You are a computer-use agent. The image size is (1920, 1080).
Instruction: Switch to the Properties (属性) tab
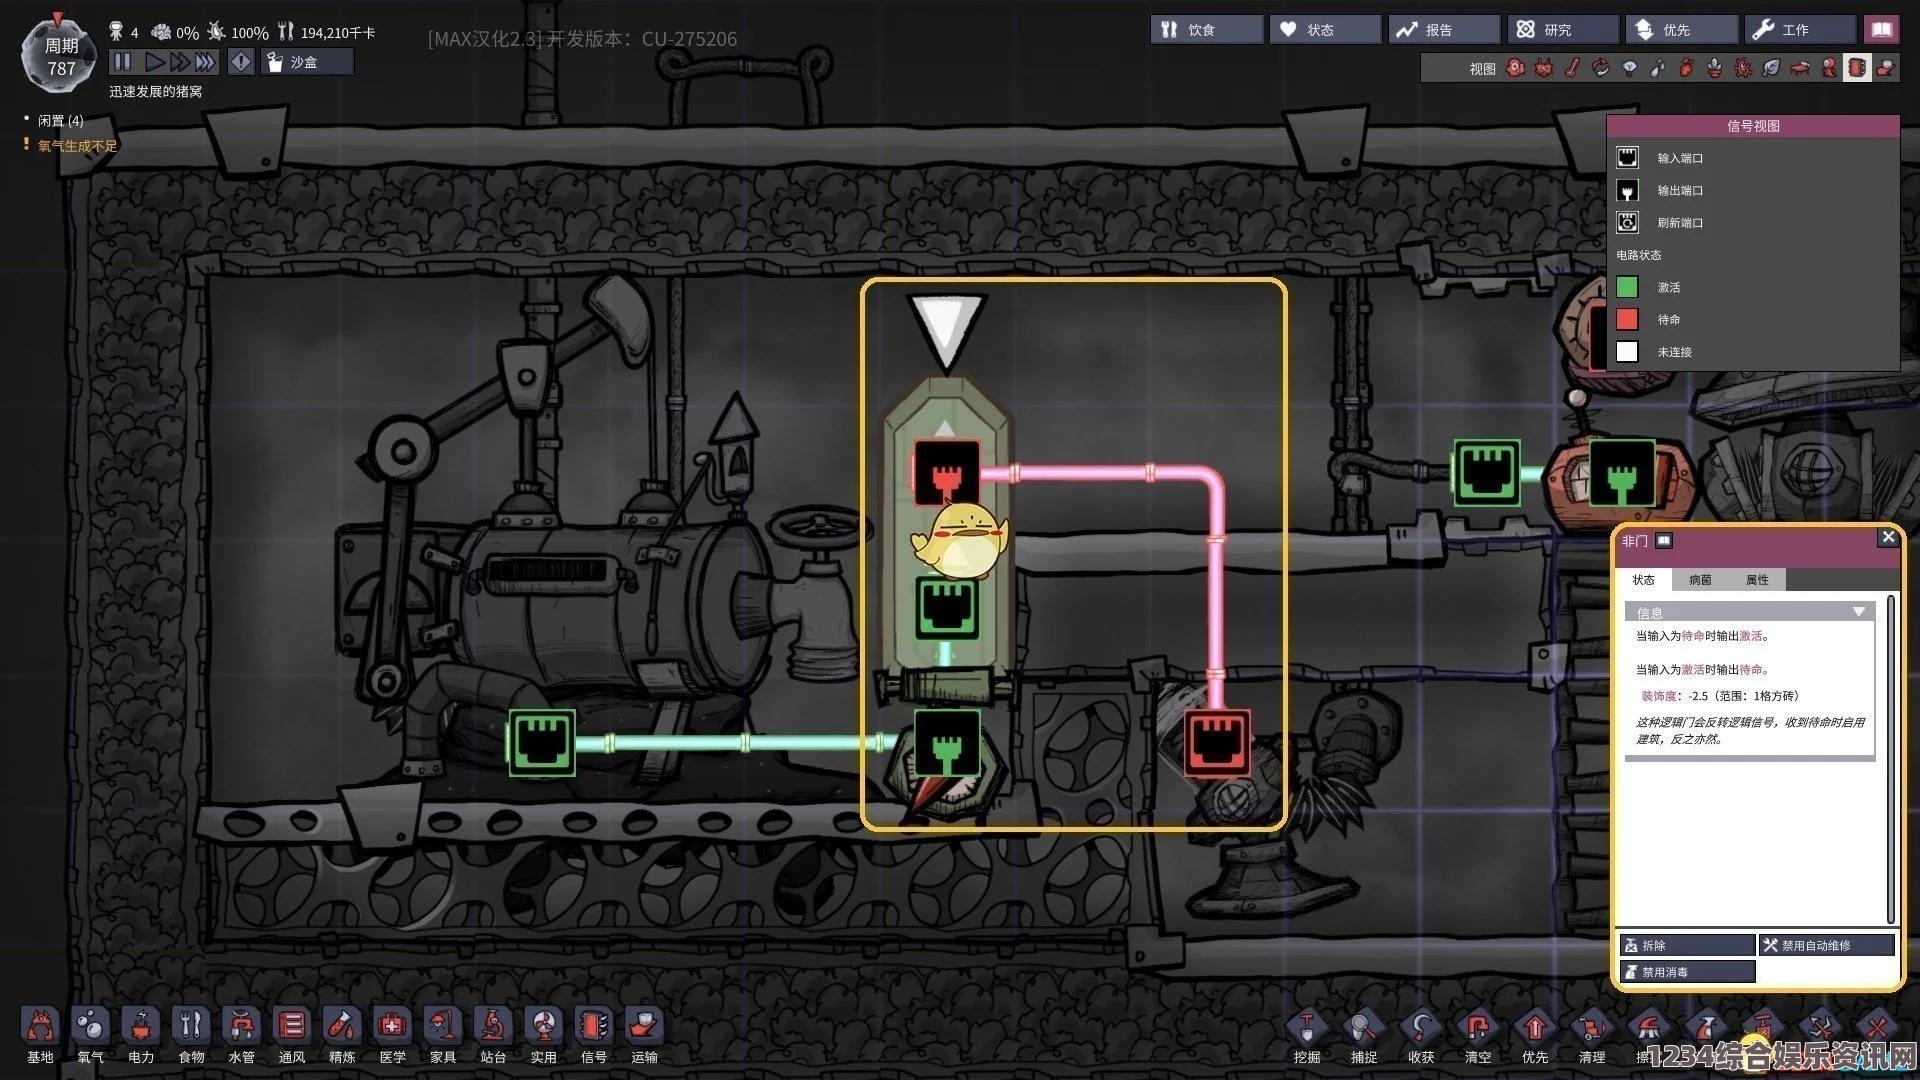pyautogui.click(x=1757, y=580)
